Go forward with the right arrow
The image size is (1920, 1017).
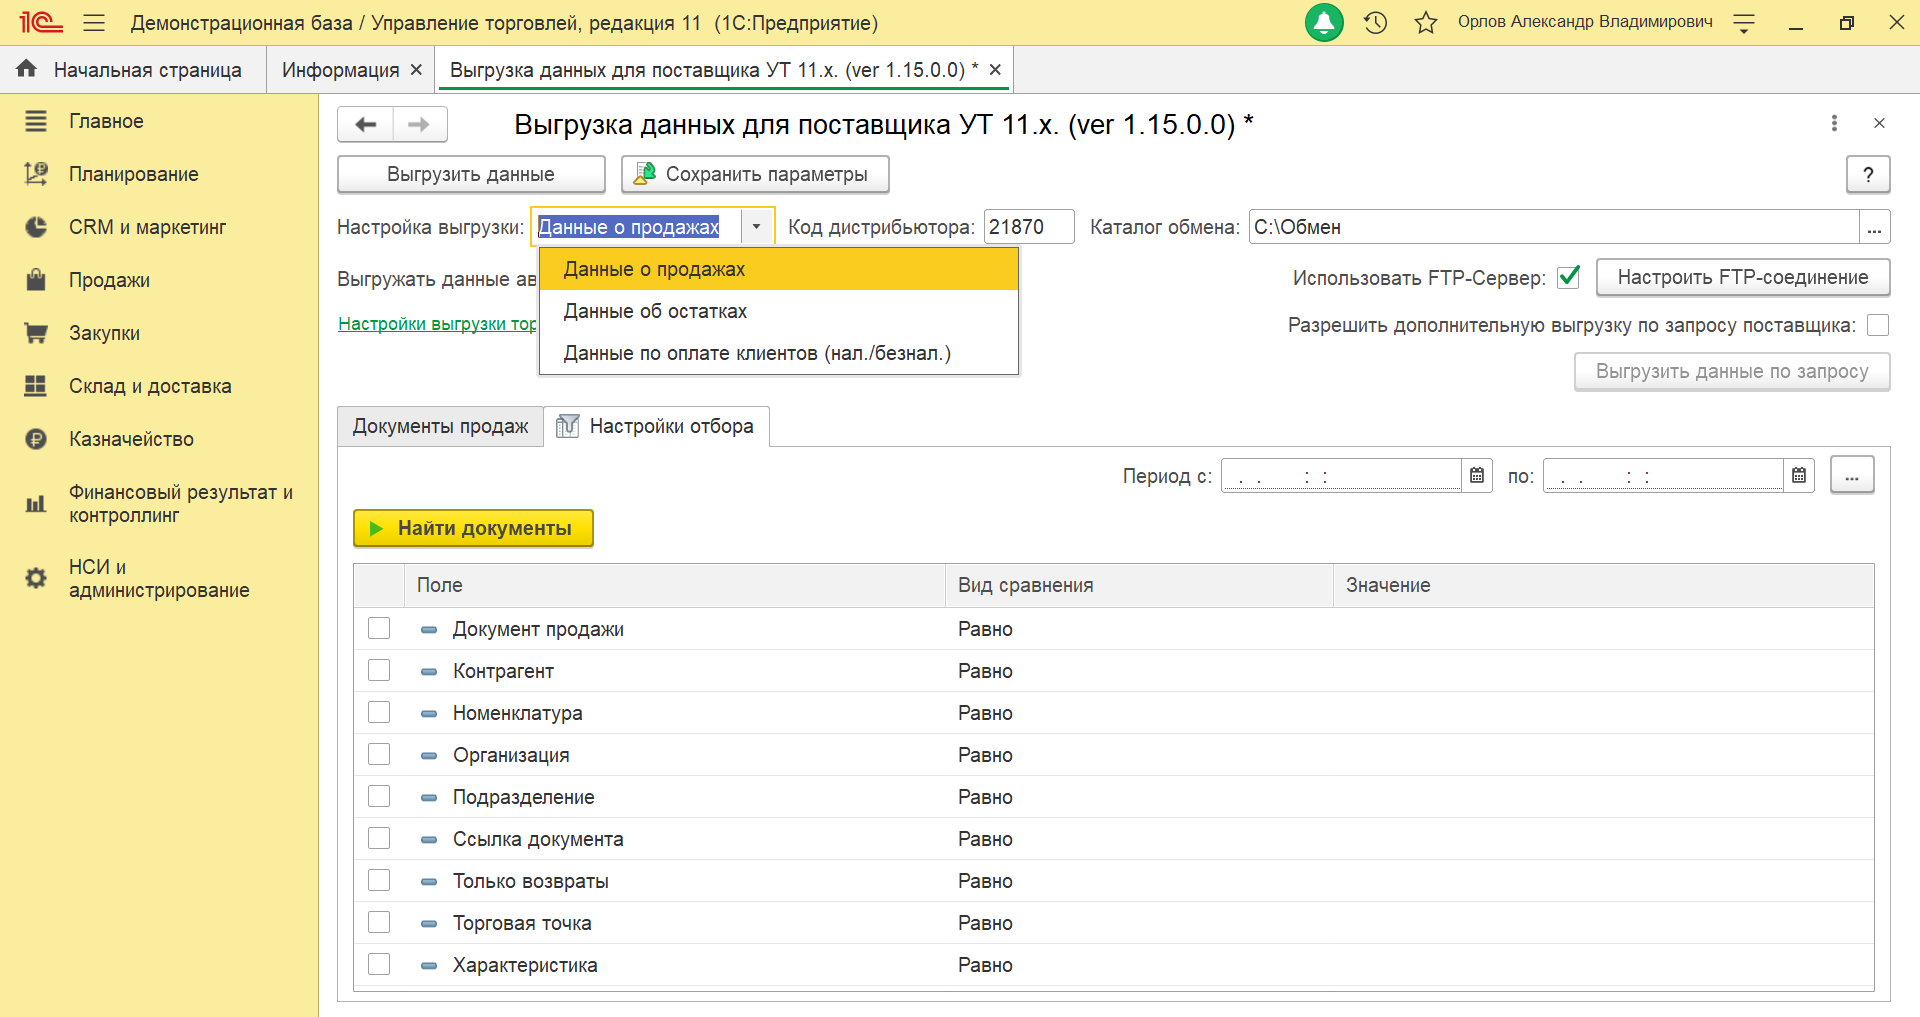[420, 124]
